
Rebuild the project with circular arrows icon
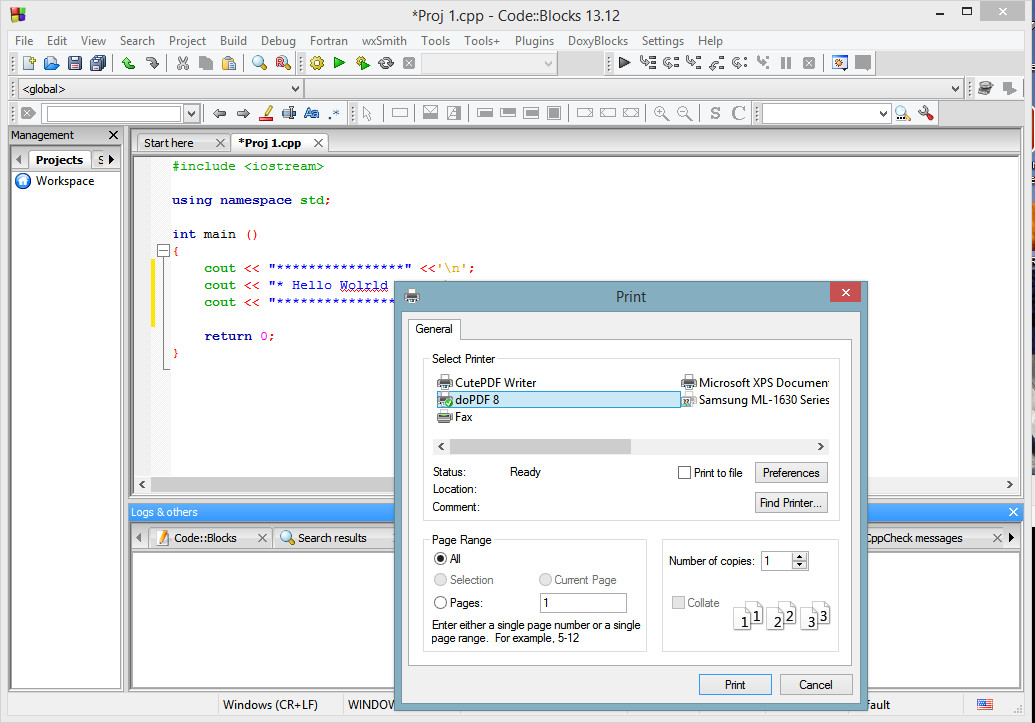pyautogui.click(x=385, y=63)
